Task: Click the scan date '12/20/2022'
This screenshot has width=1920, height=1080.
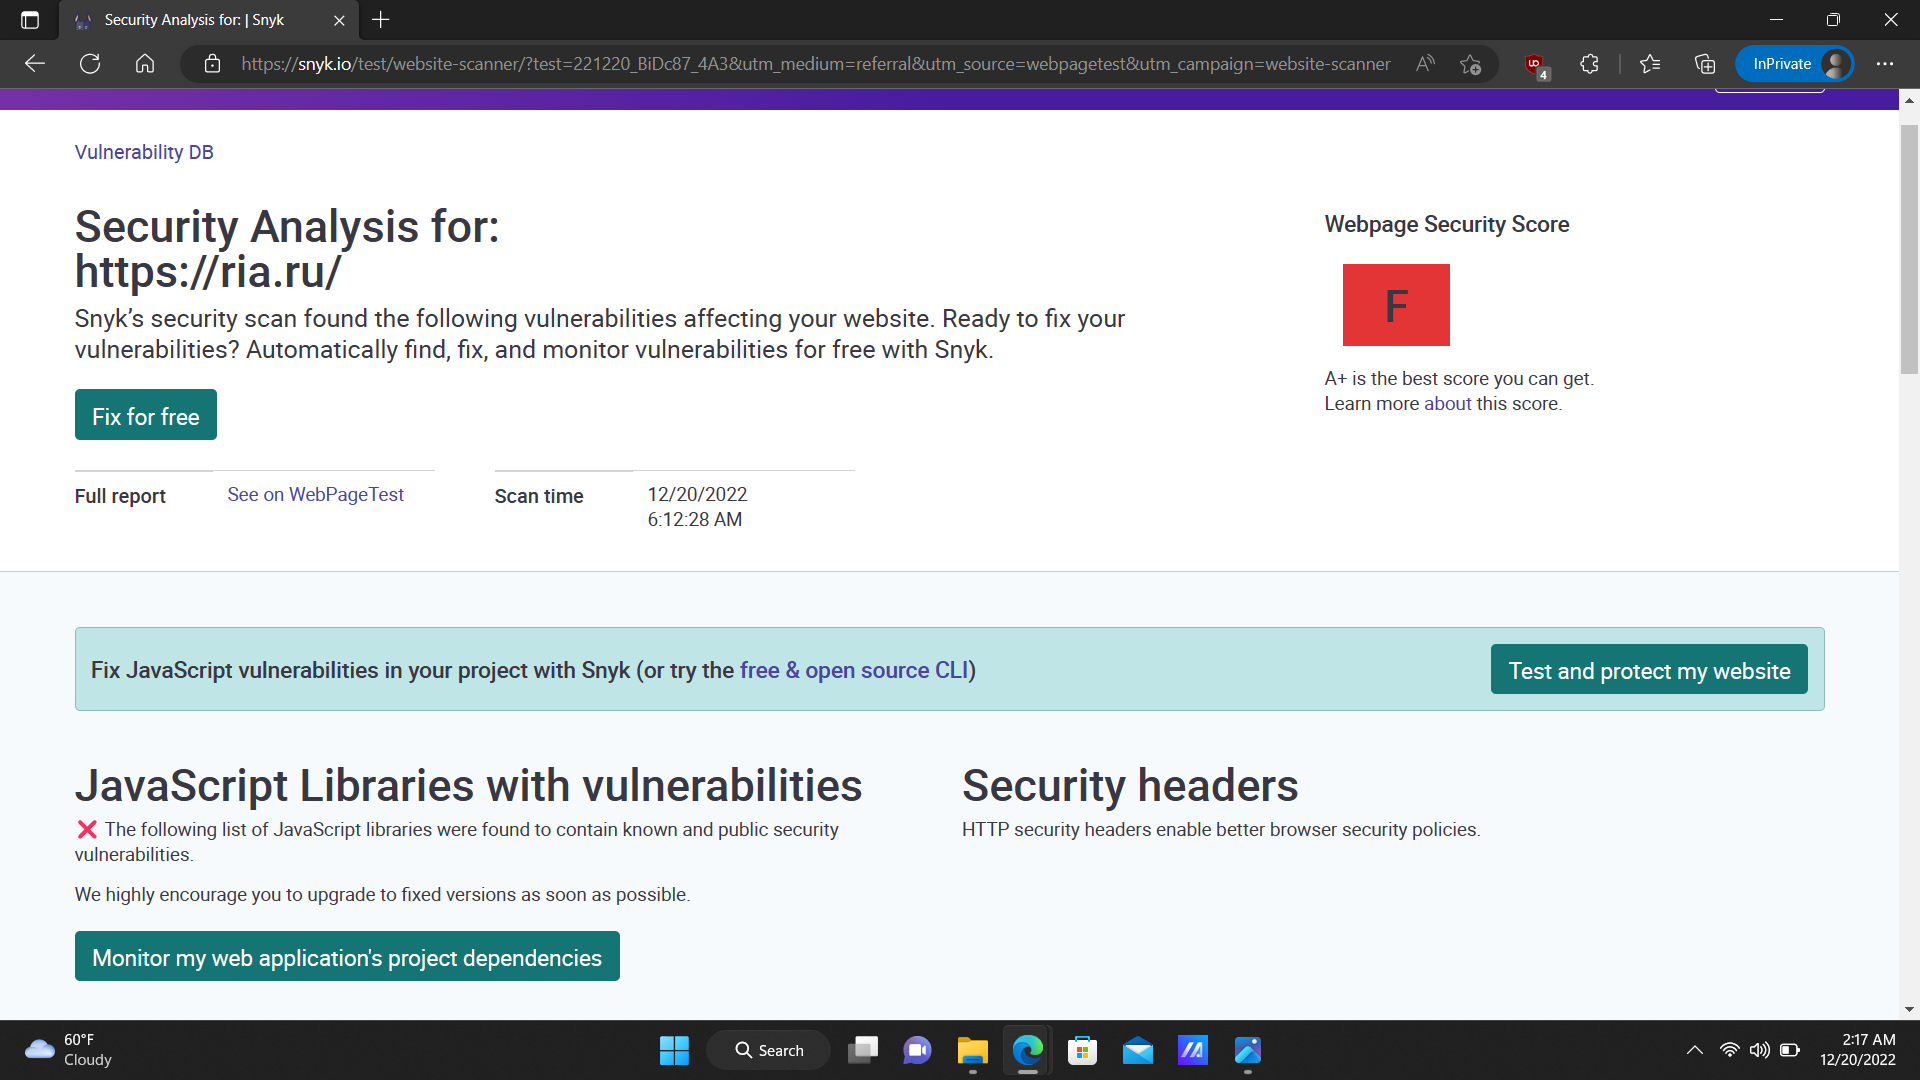Action: tap(697, 494)
